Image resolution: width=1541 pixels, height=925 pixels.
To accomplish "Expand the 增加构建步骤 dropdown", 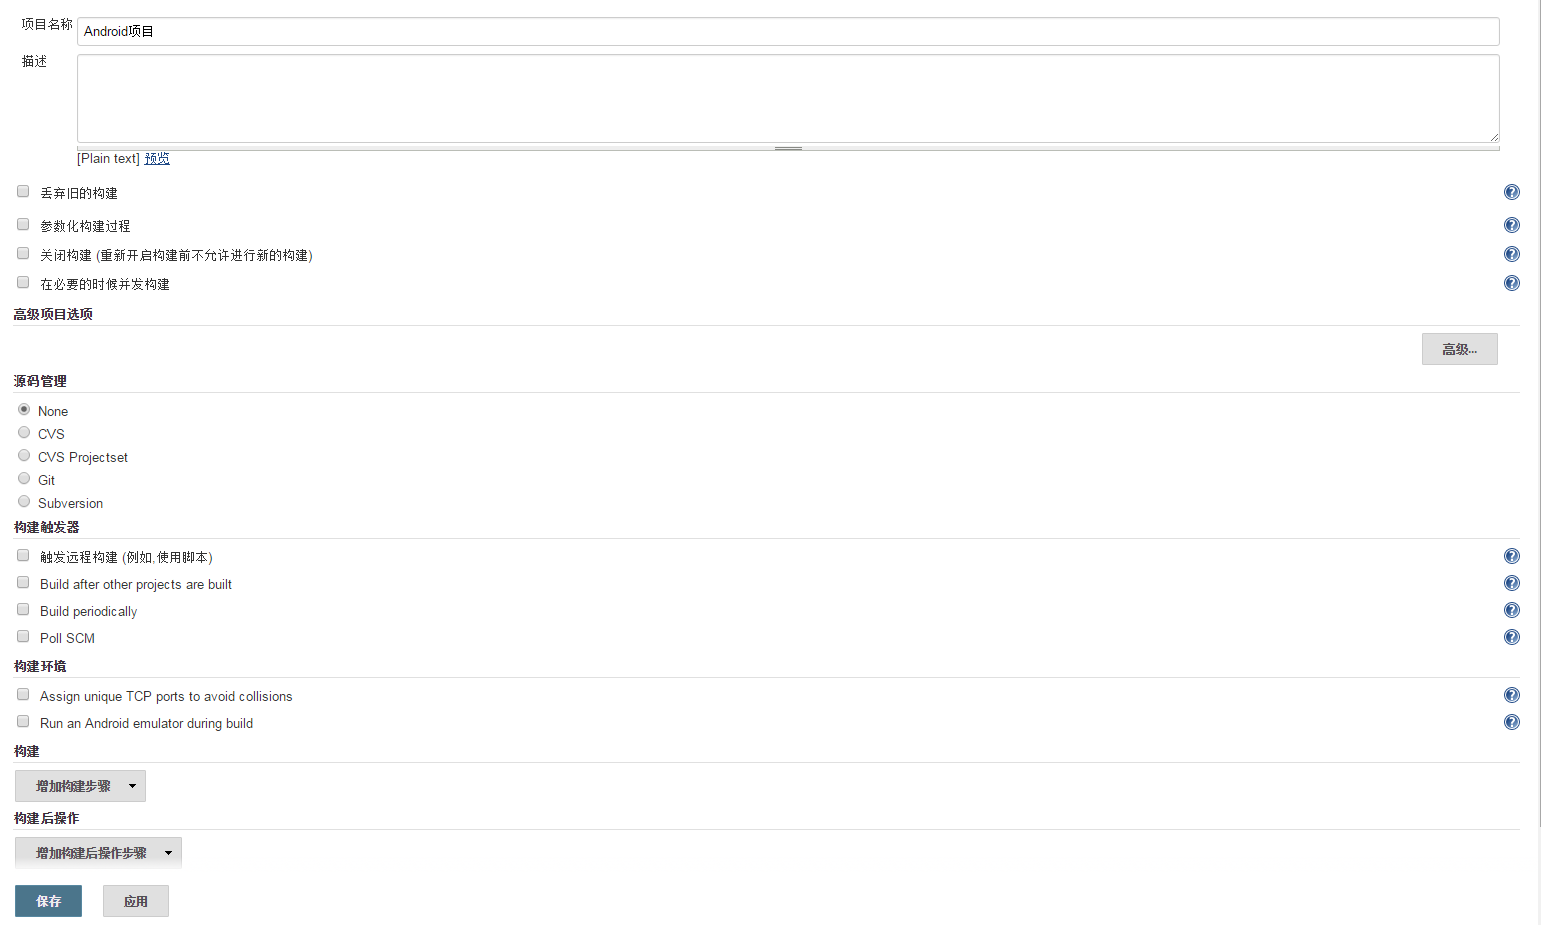I will [x=80, y=786].
